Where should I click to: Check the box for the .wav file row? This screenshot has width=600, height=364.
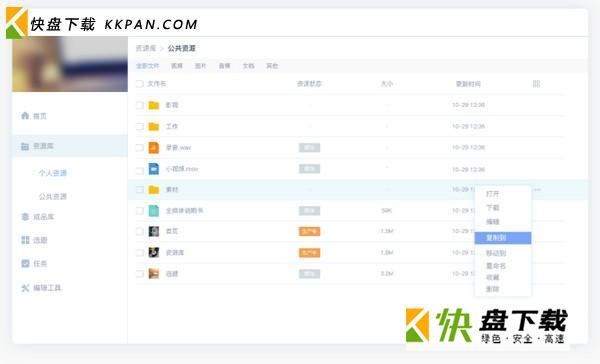pyautogui.click(x=140, y=147)
